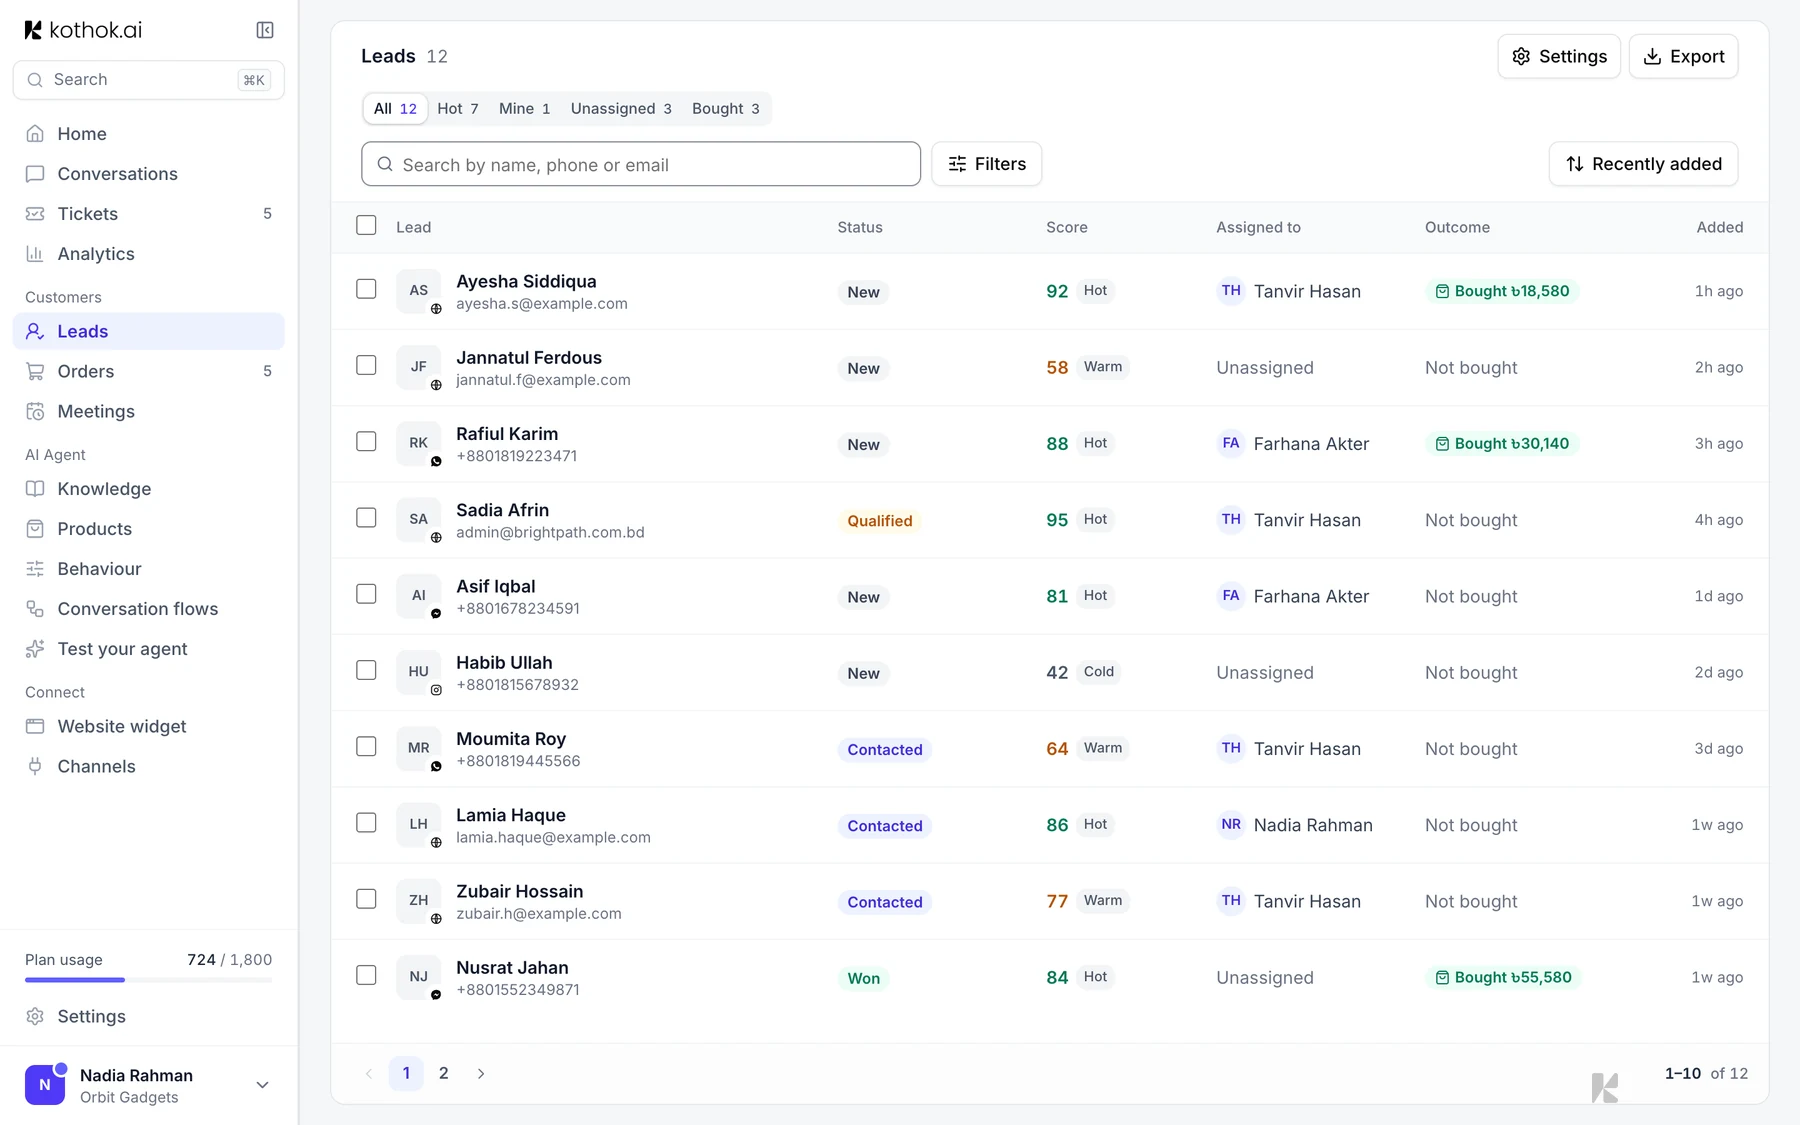The width and height of the screenshot is (1800, 1125).
Task: Export the leads list
Action: pyautogui.click(x=1683, y=57)
